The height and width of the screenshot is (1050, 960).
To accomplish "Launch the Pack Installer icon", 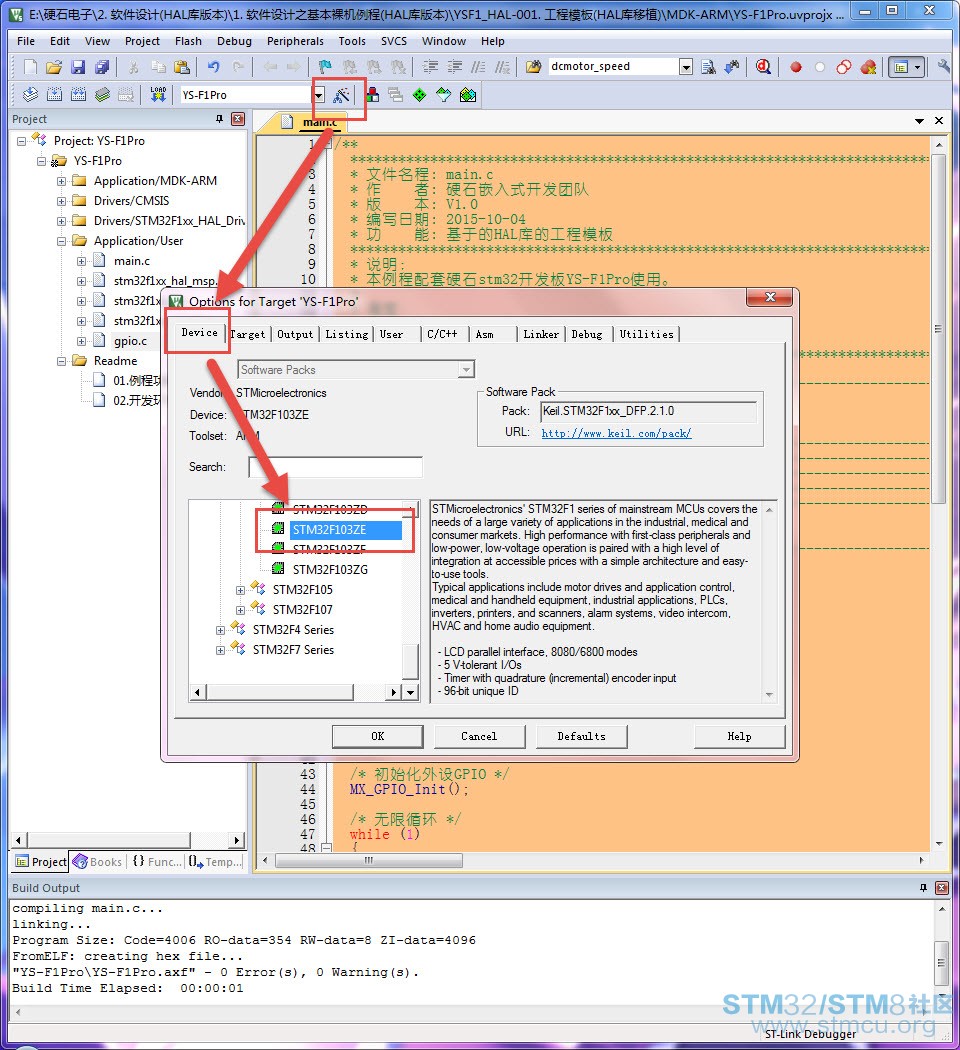I will click(x=468, y=94).
